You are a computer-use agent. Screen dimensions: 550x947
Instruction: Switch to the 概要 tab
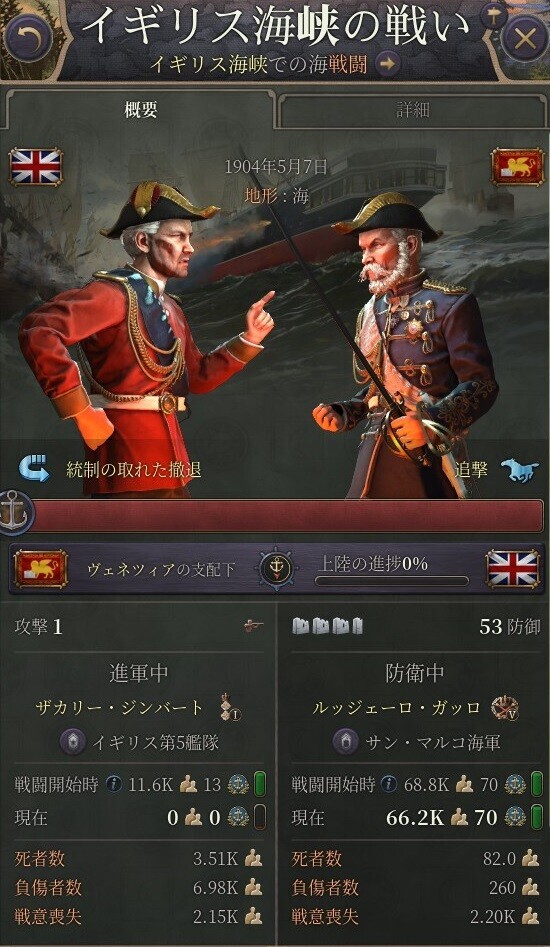coord(140,110)
